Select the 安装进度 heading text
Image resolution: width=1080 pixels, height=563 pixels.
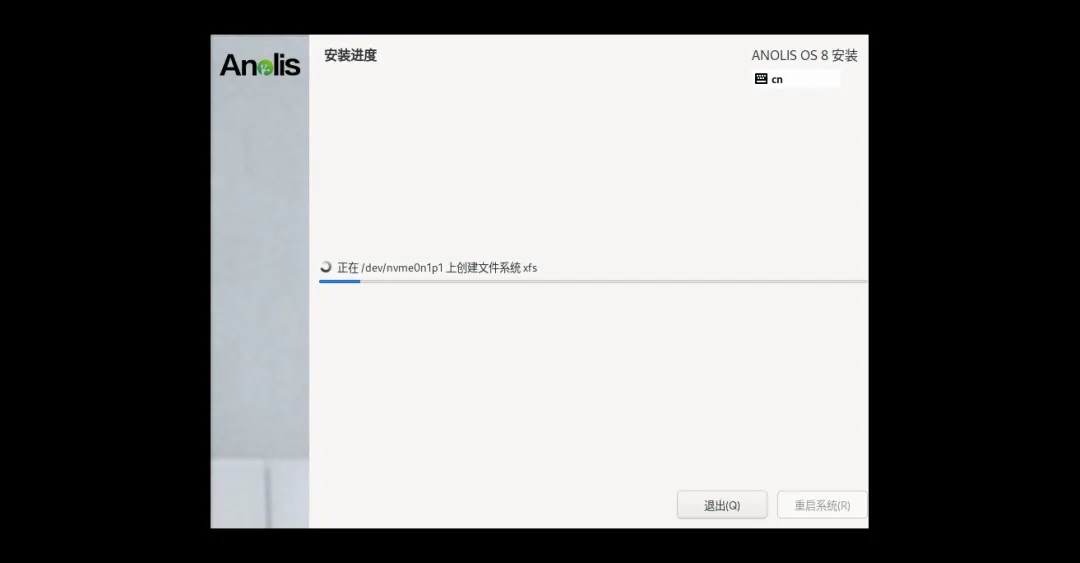[351, 55]
